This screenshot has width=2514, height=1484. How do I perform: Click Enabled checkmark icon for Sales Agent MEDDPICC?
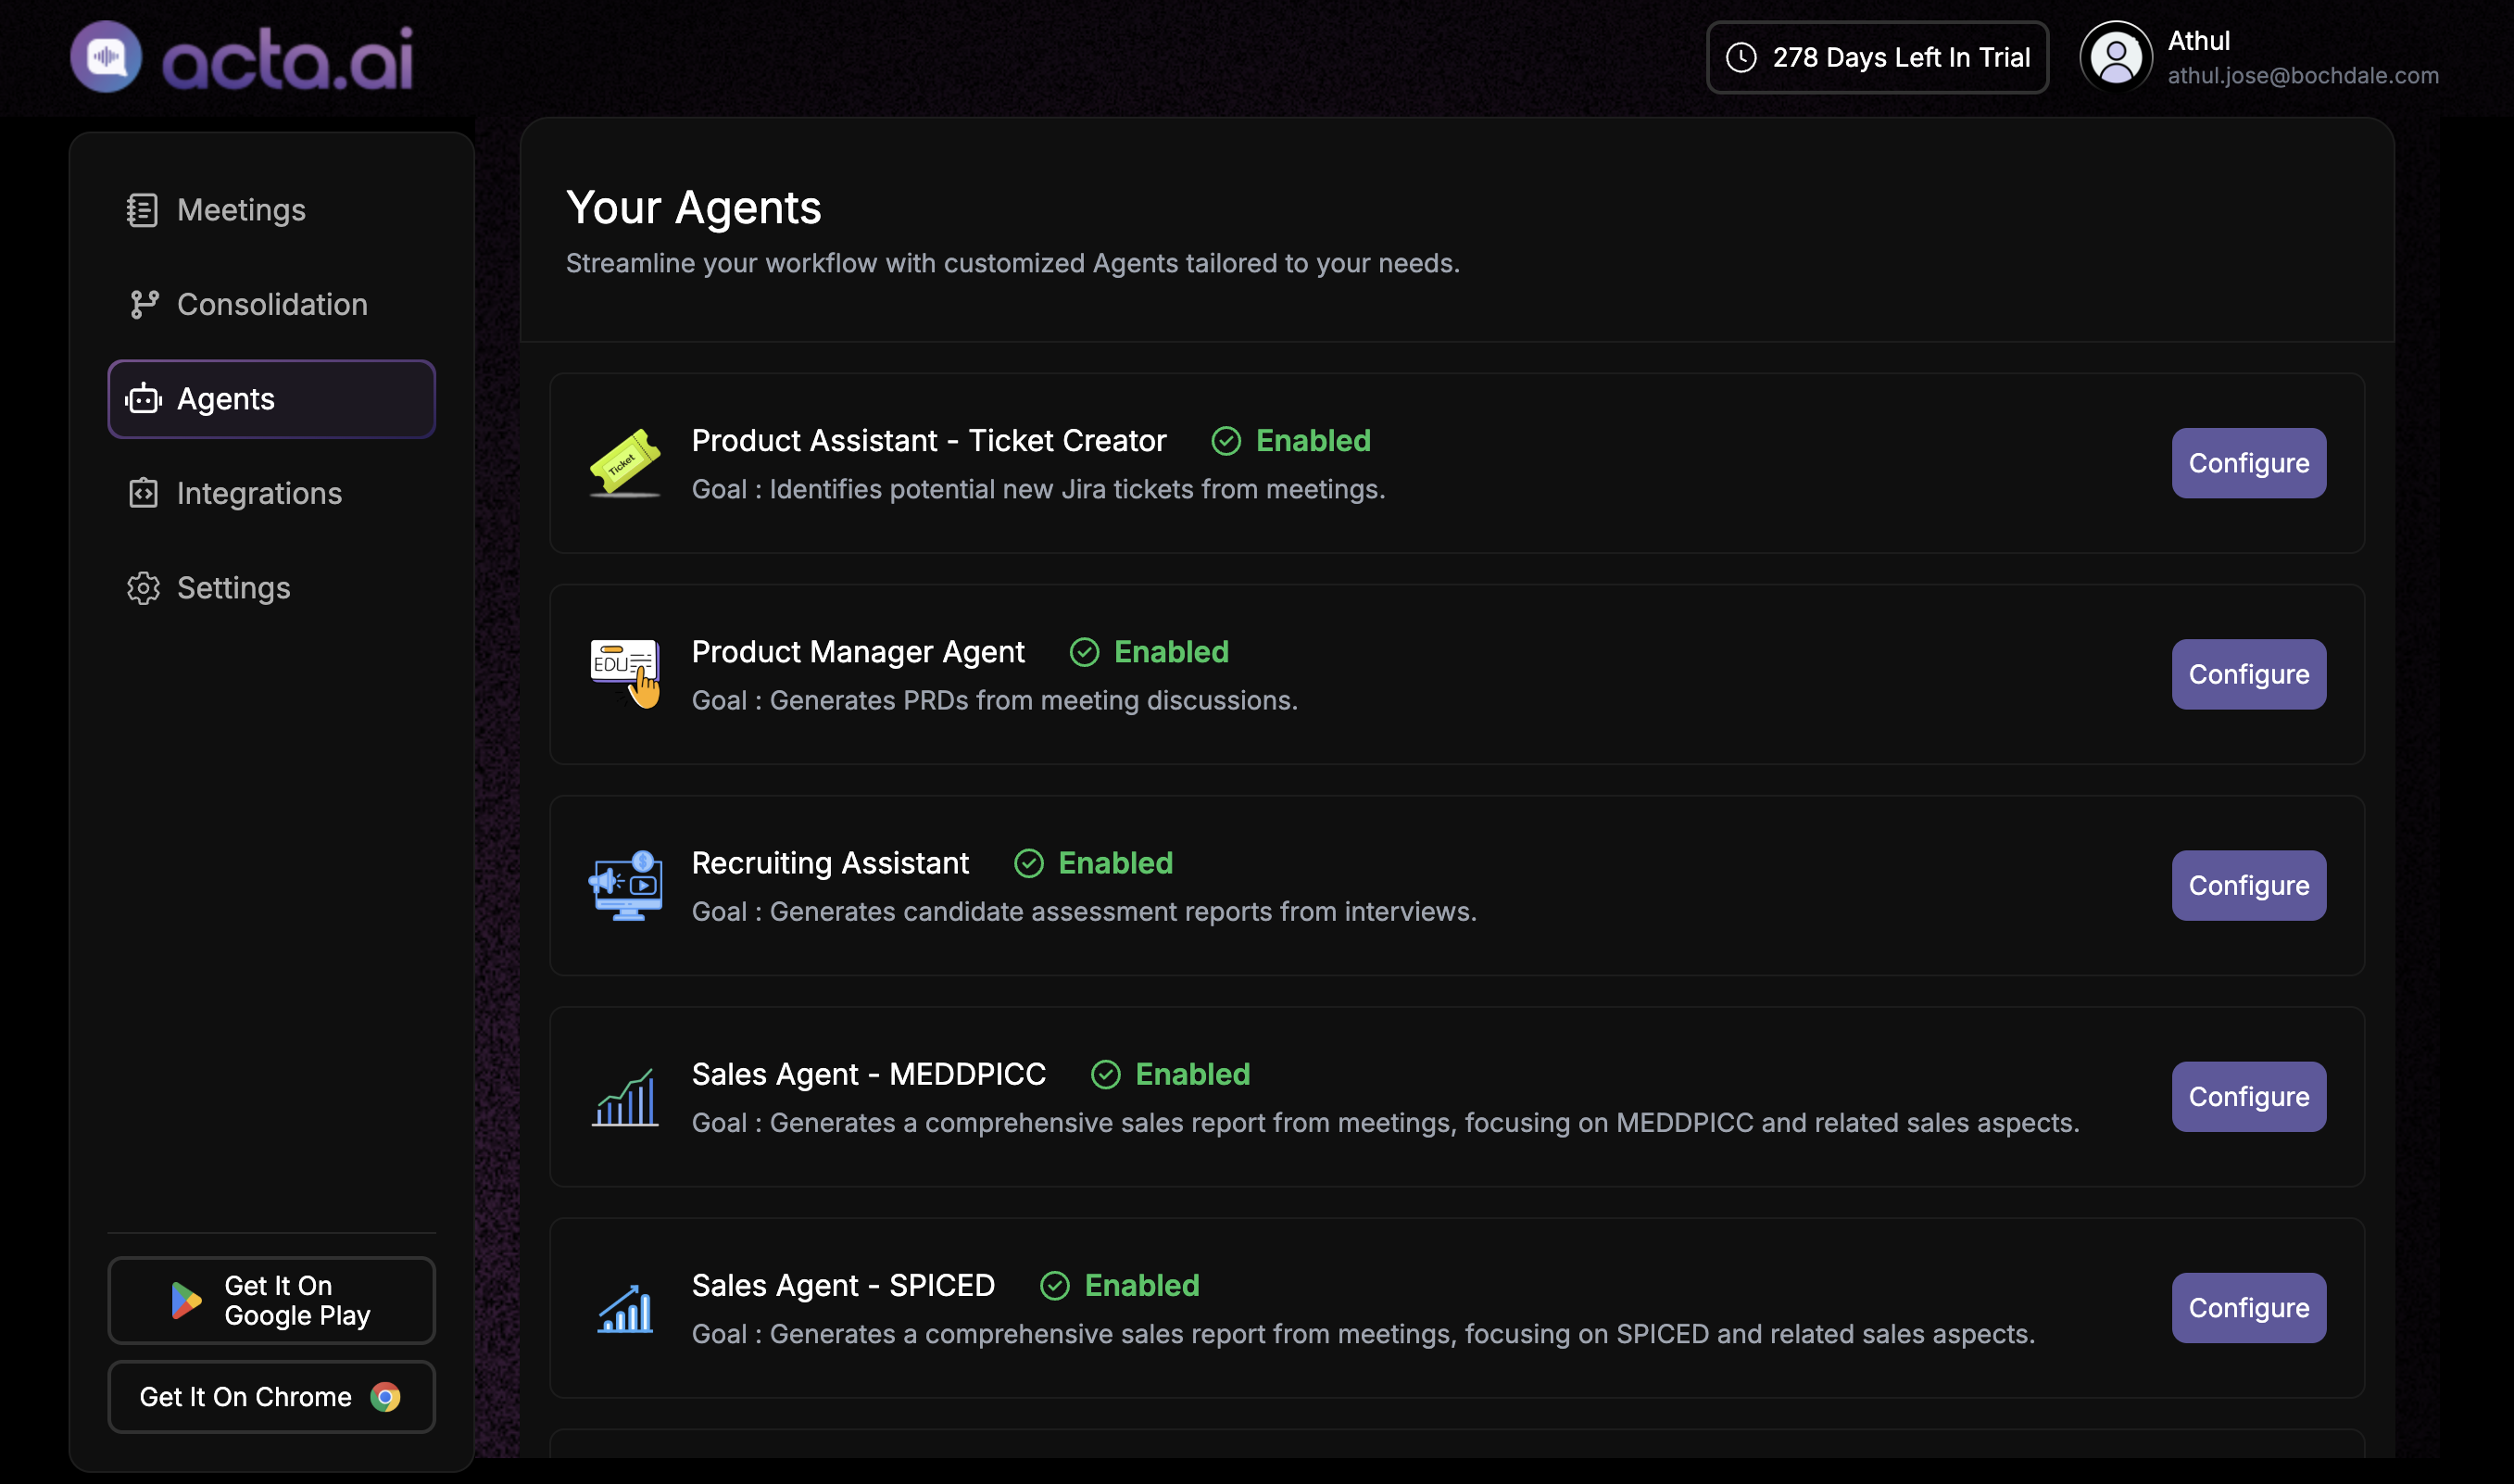[x=1105, y=1074]
